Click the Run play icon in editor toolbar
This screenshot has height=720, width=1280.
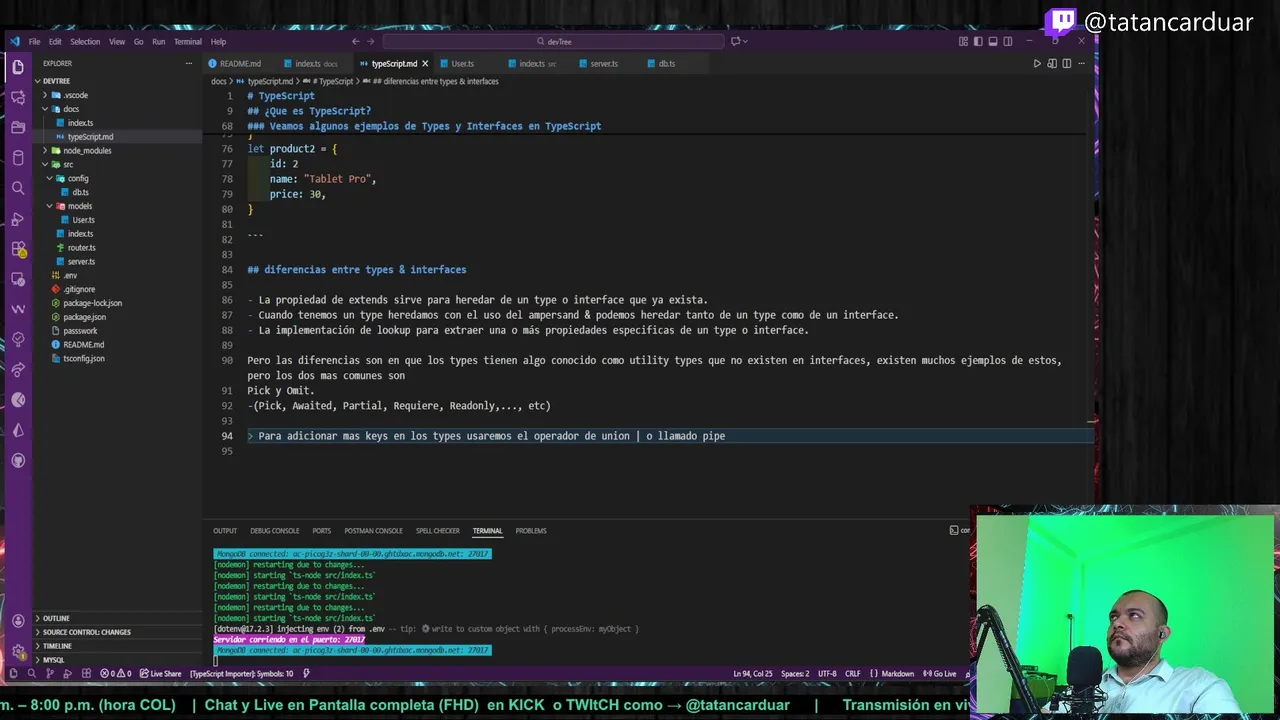[x=1037, y=63]
